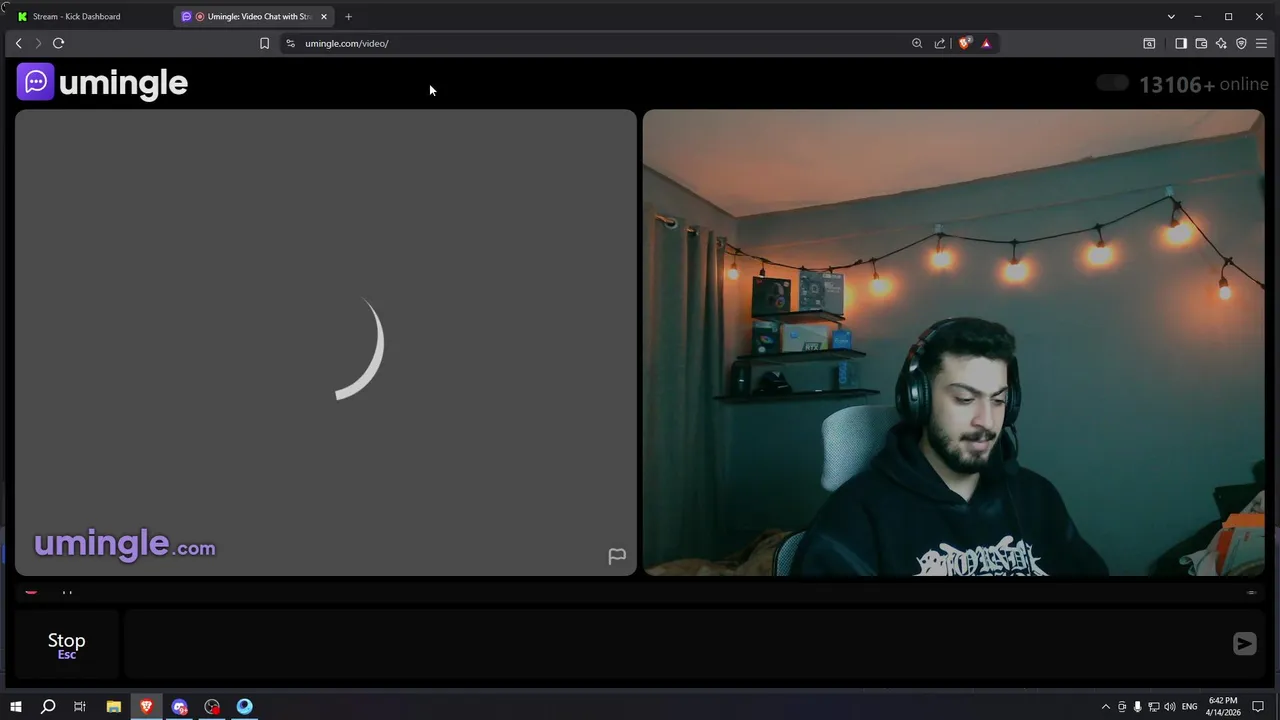Toggle the switch beside the online count

[1112, 83]
